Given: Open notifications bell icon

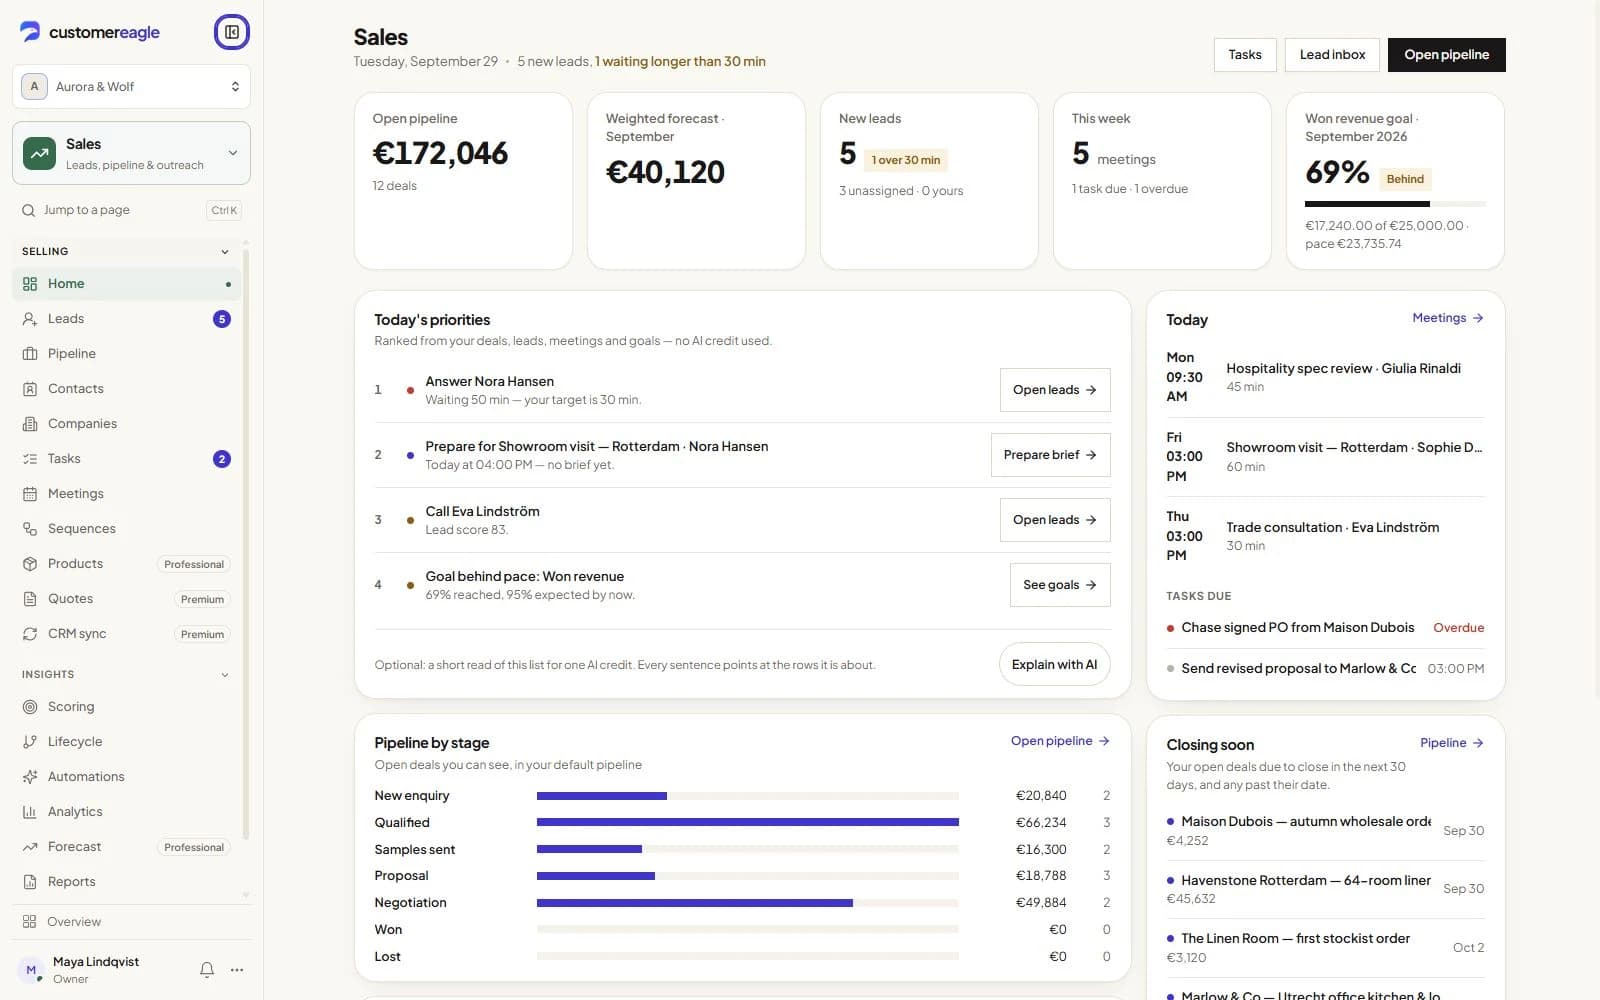Looking at the screenshot, I should 207,970.
